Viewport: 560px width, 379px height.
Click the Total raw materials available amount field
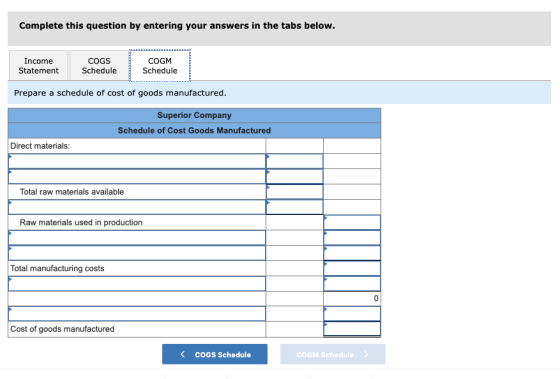tap(295, 192)
